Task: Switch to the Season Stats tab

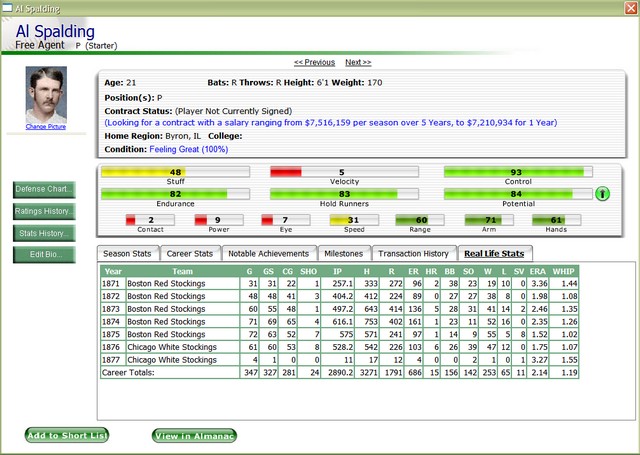Action: tap(127, 253)
